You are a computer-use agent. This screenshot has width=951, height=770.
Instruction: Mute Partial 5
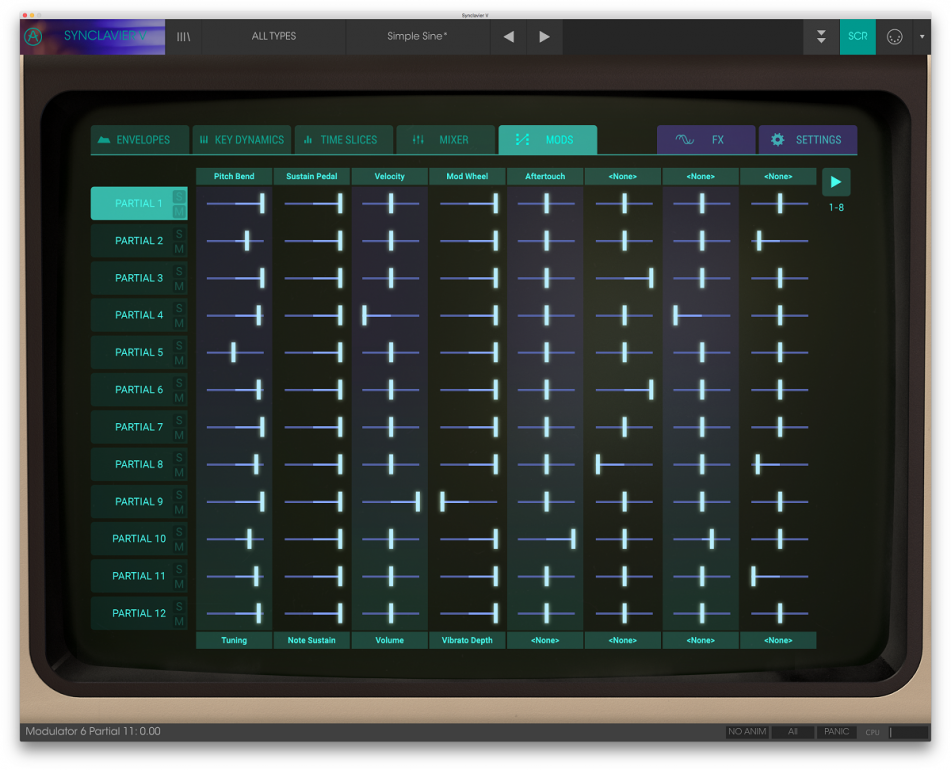(179, 359)
